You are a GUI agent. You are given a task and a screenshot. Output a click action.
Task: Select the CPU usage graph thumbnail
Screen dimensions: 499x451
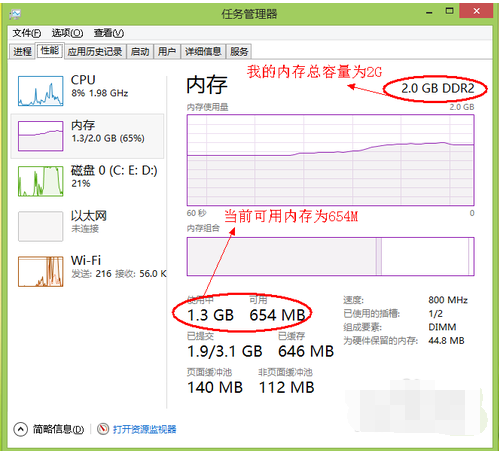click(41, 91)
